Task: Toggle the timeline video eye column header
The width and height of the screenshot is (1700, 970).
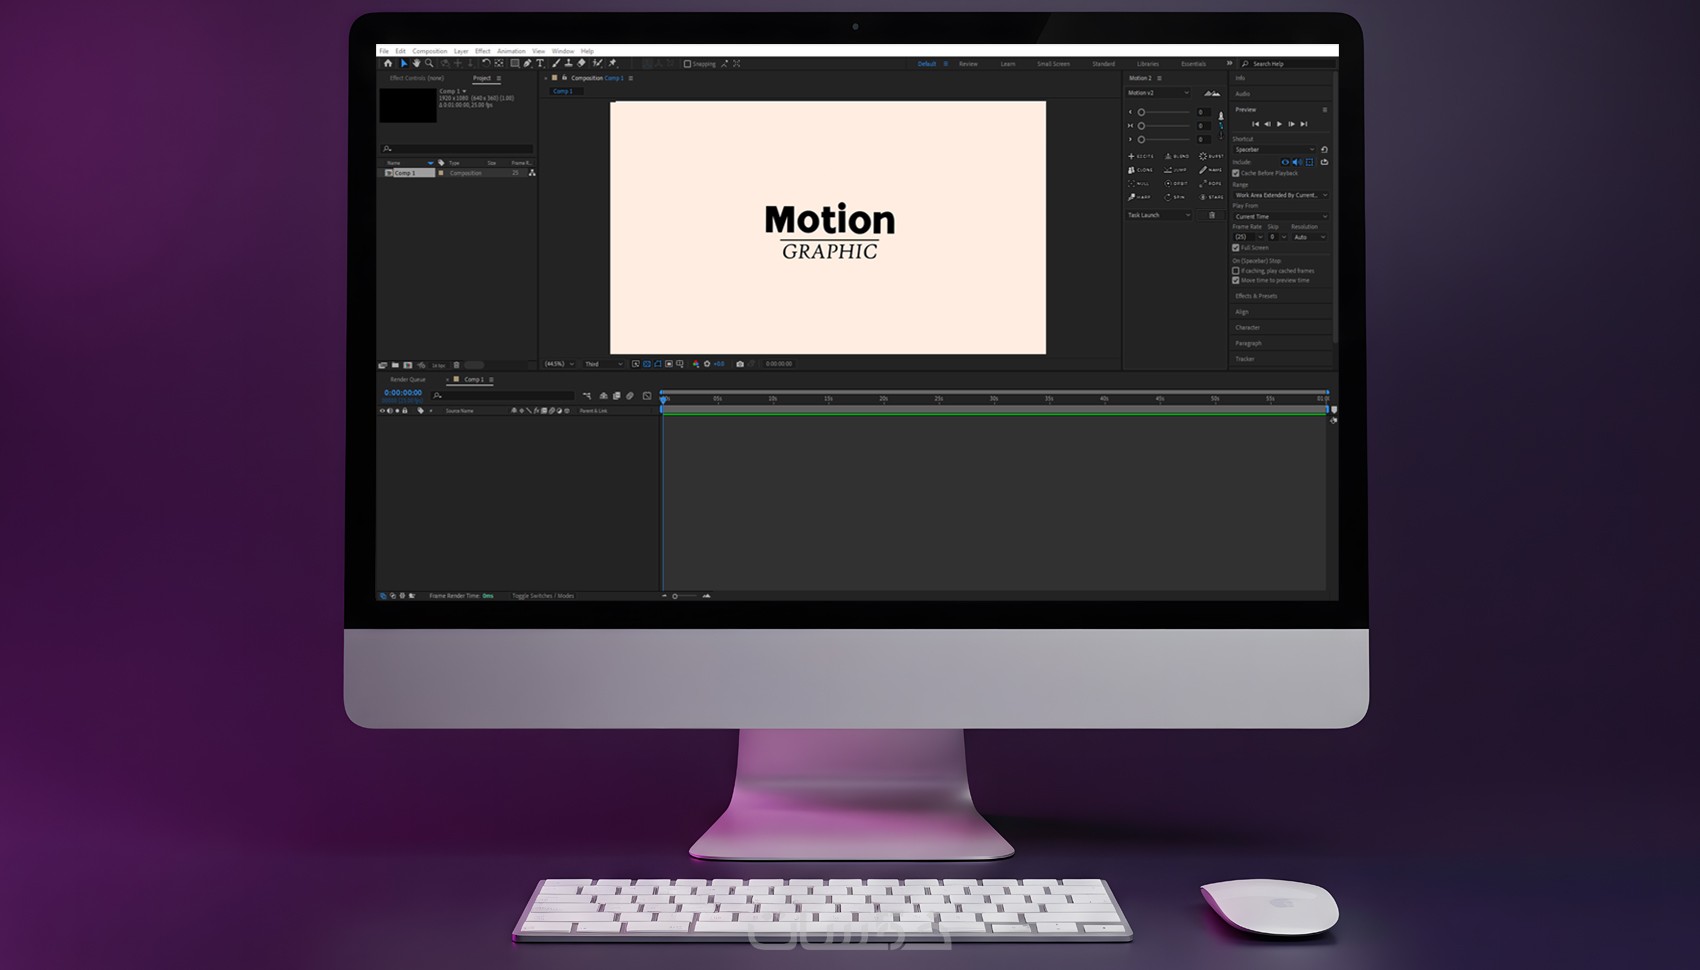Action: (382, 411)
